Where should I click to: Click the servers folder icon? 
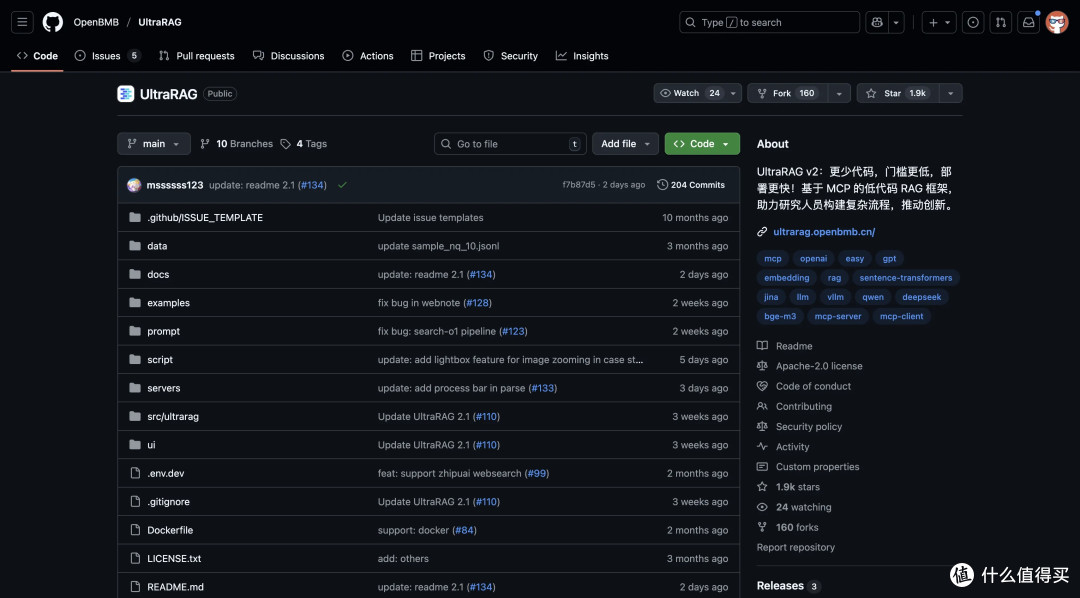coord(135,388)
